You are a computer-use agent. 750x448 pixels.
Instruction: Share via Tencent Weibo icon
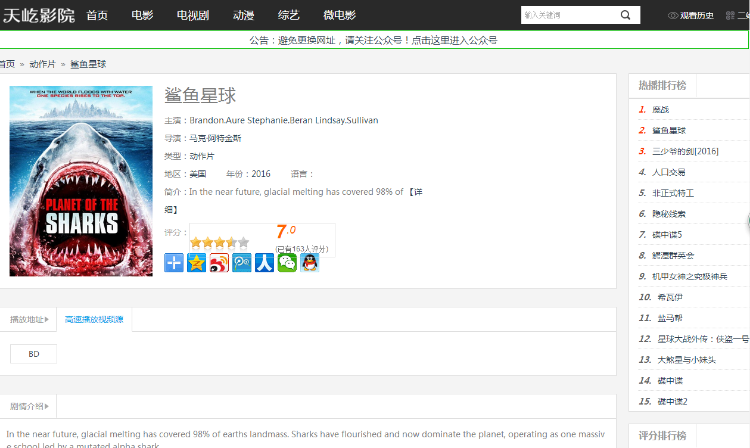(242, 263)
